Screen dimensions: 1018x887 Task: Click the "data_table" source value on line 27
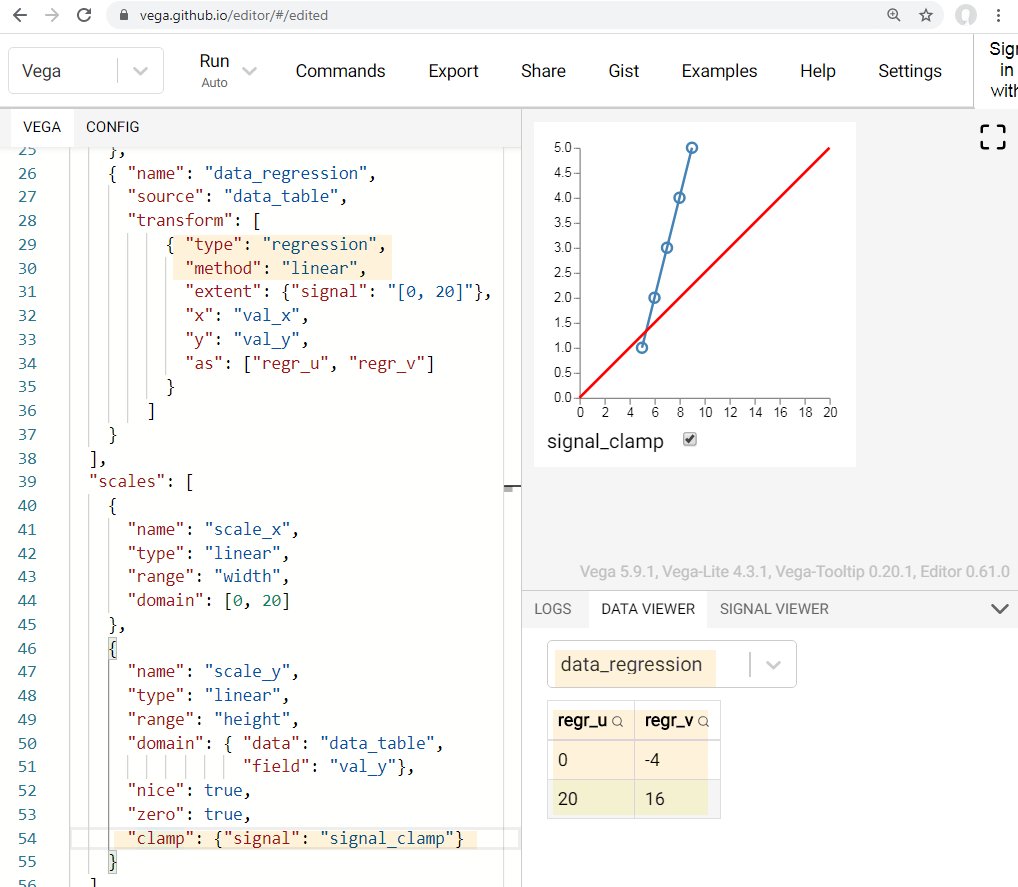(x=280, y=197)
